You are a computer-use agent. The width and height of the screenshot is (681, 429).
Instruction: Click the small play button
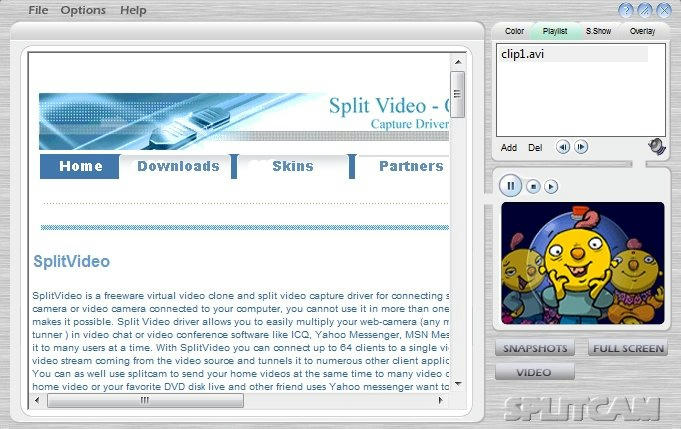pyautogui.click(x=551, y=187)
